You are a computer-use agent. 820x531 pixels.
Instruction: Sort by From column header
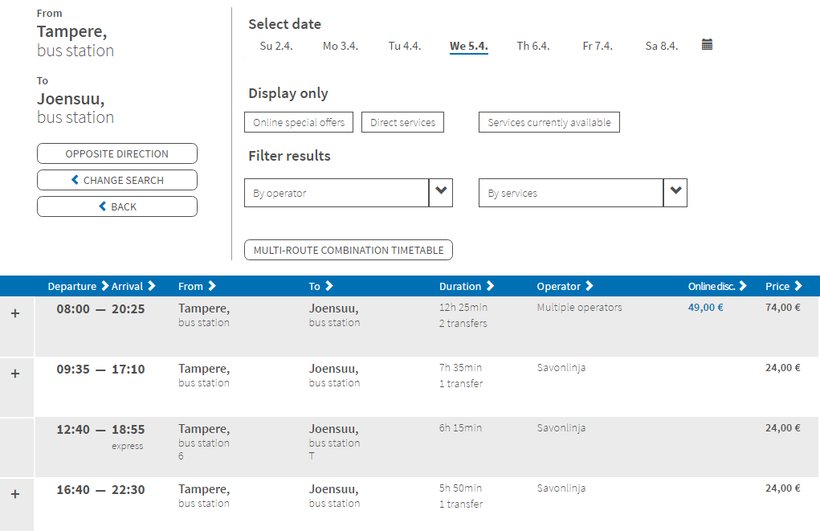click(x=197, y=287)
